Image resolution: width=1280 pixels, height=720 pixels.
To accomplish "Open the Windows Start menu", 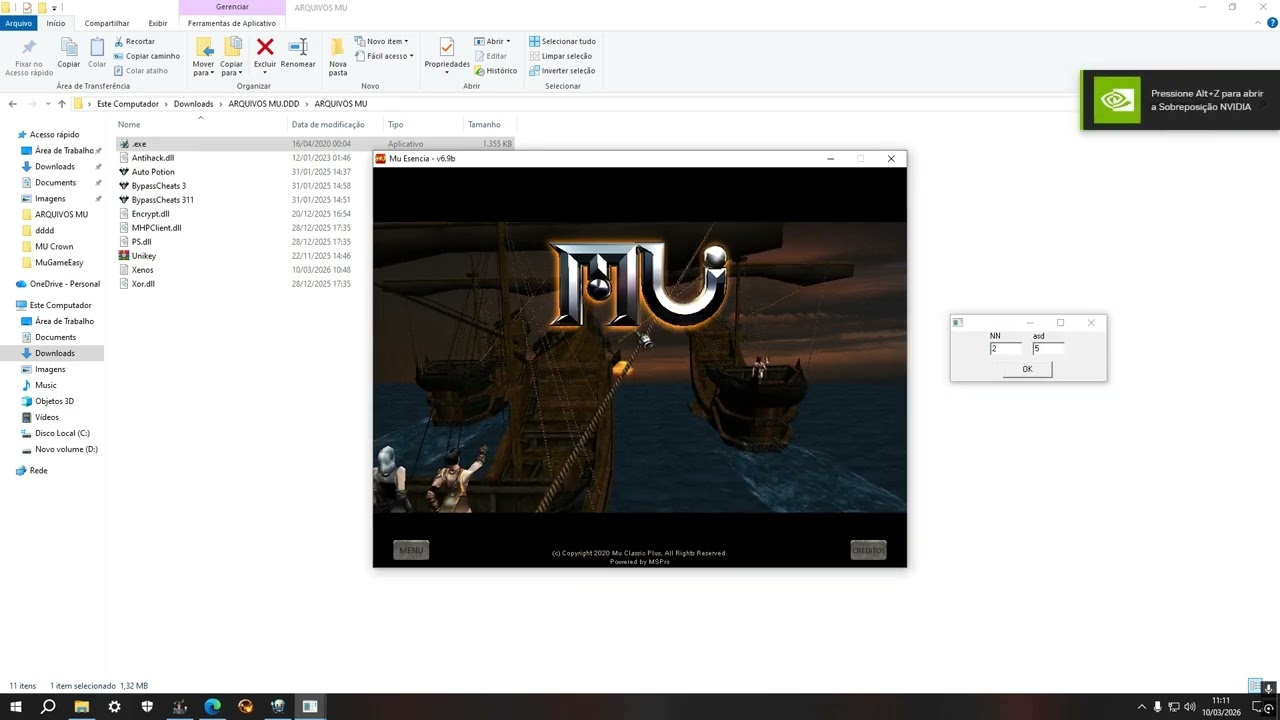I will pos(16,707).
